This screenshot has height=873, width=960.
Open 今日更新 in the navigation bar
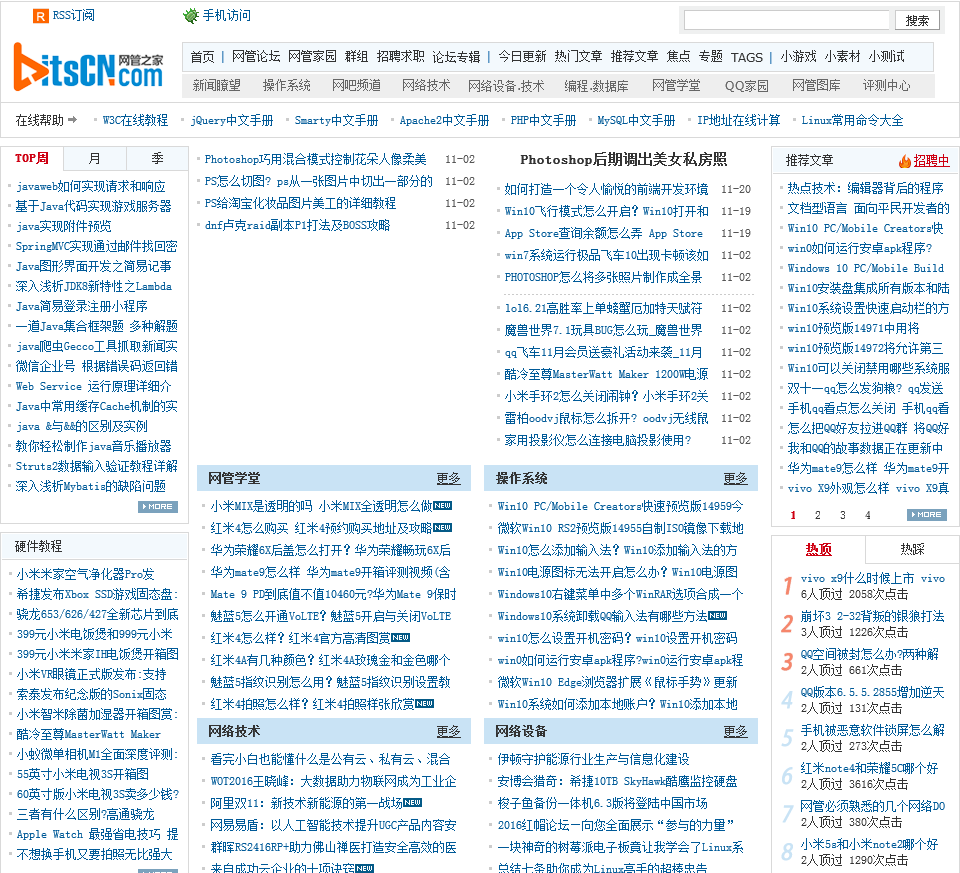point(522,57)
